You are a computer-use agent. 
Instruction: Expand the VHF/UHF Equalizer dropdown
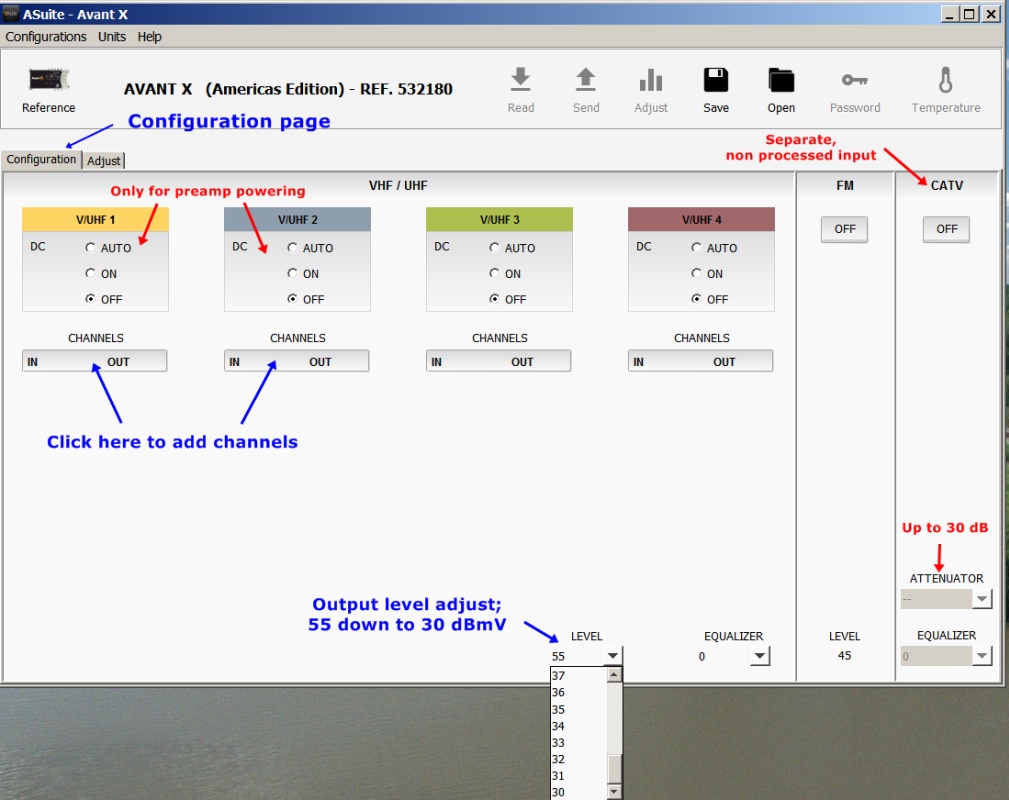(760, 657)
